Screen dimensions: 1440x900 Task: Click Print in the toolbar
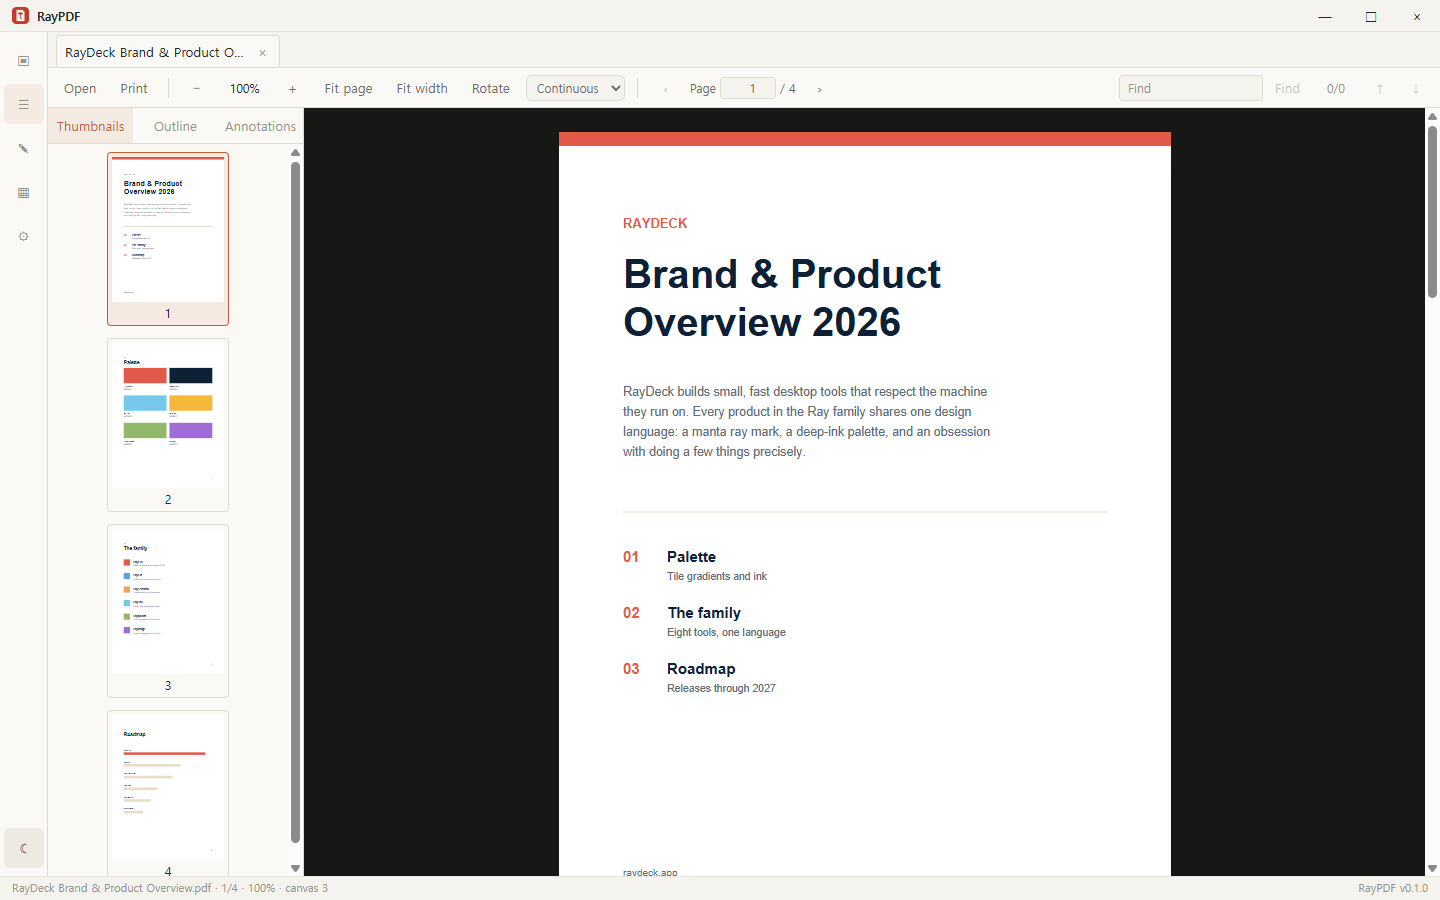[x=134, y=88]
